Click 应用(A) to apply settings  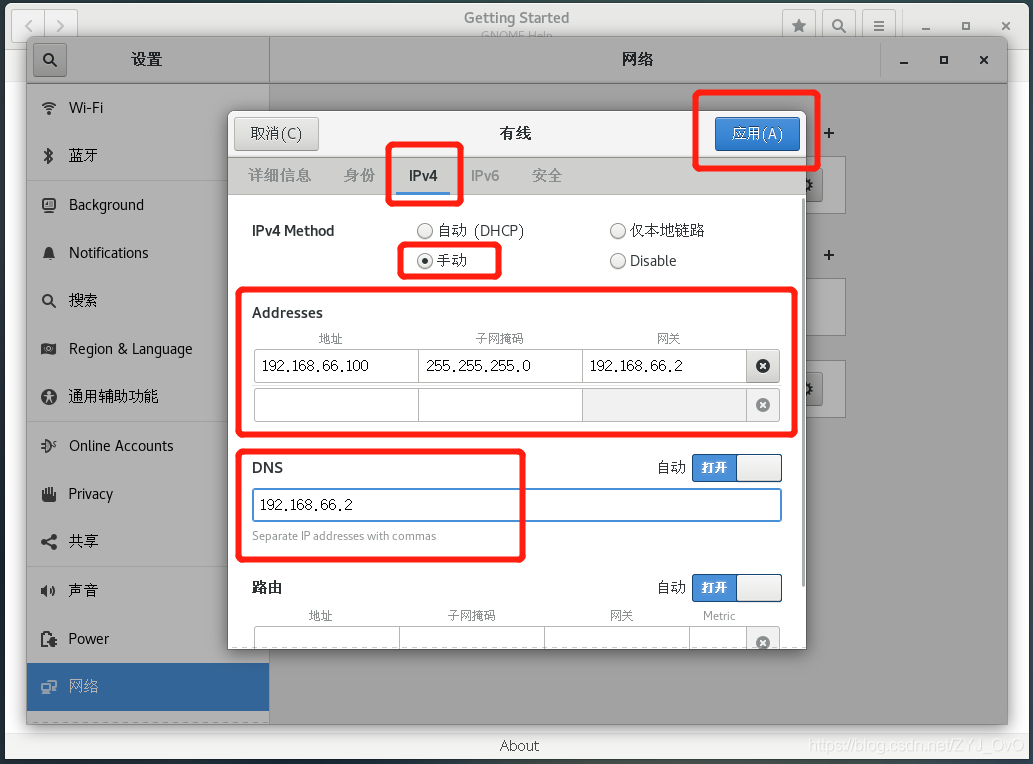tap(757, 134)
